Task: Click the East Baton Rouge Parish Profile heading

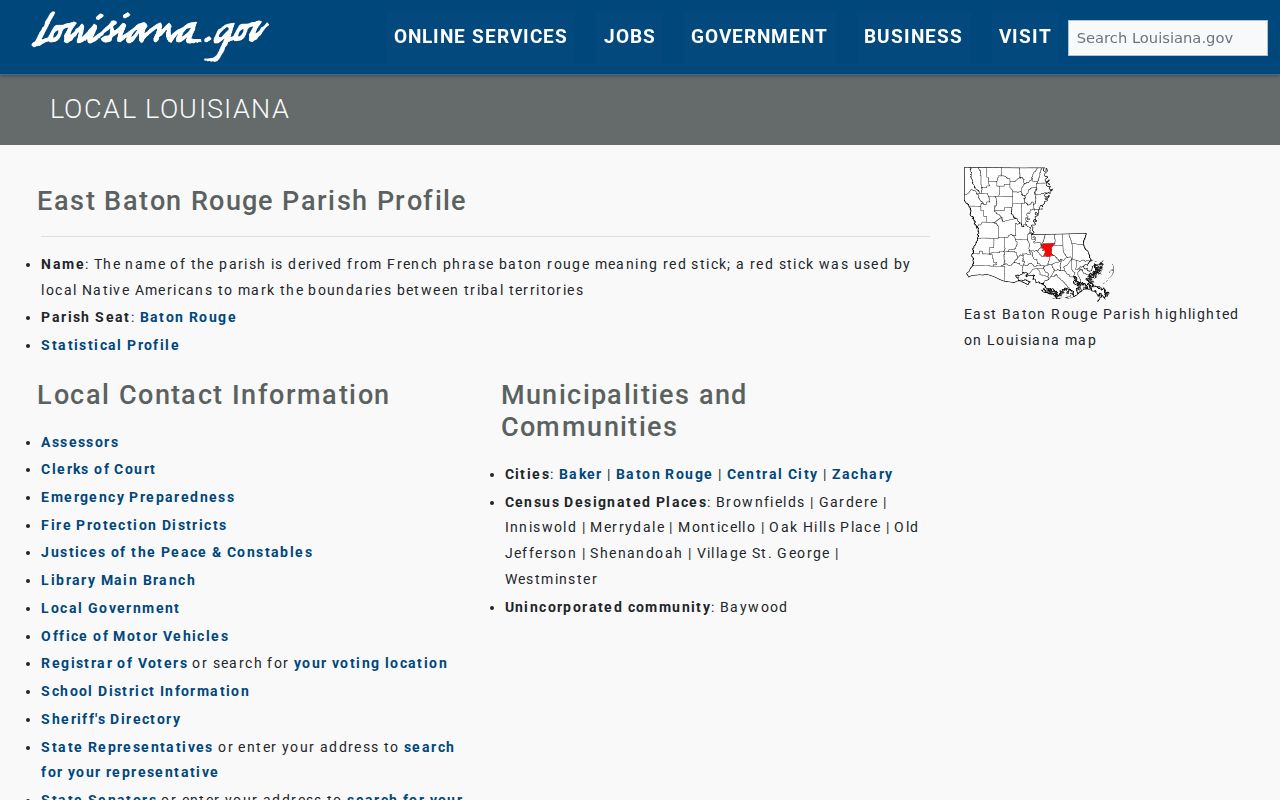Action: tap(252, 201)
